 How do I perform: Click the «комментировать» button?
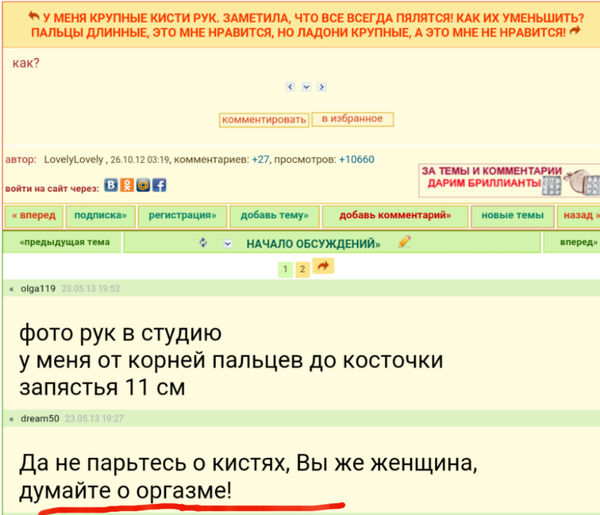pyautogui.click(x=264, y=120)
